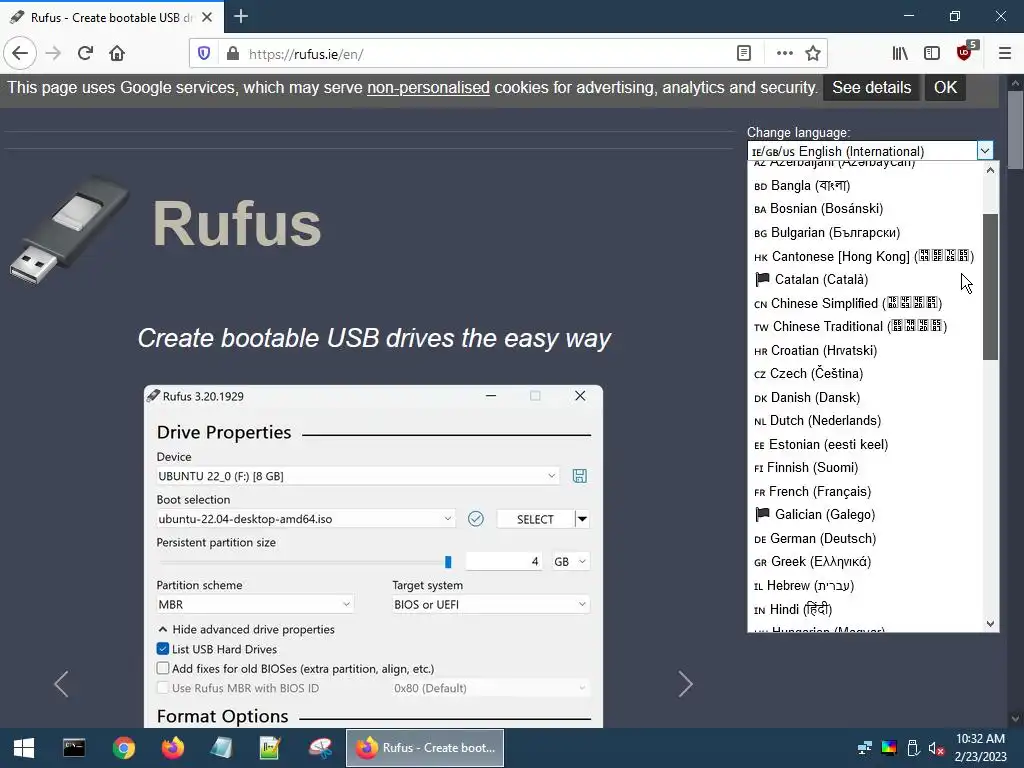The height and width of the screenshot is (768, 1024).
Task: Click language list scroll down arrow
Action: point(990,624)
